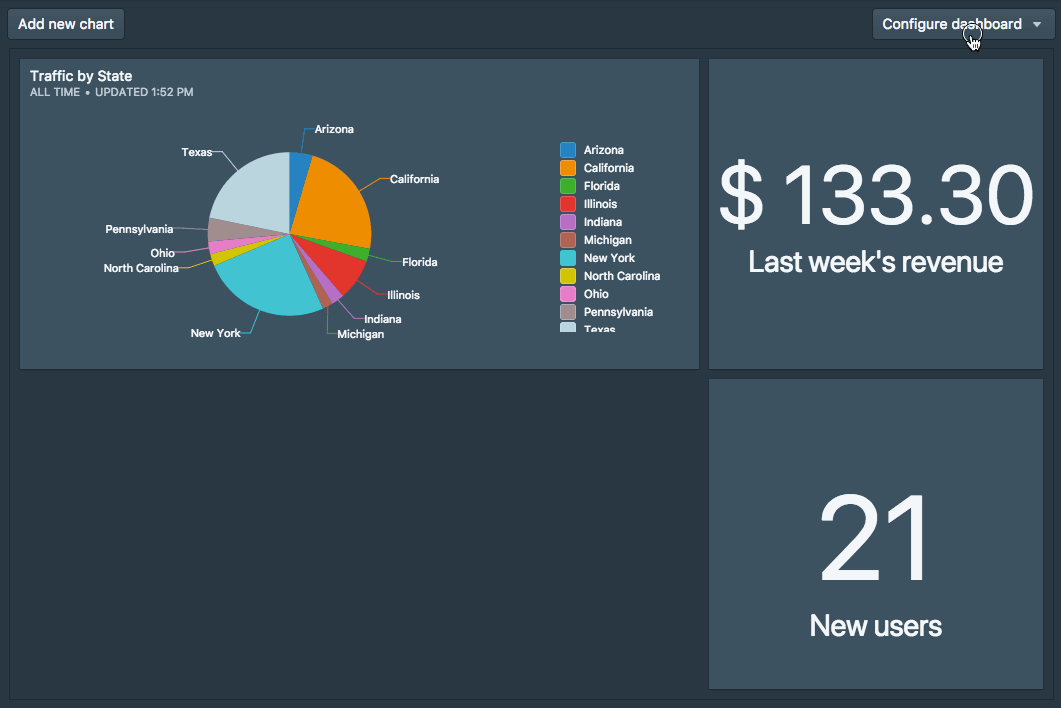Select the Florida name in the legend list
Screen dimensions: 1061x708
pos(602,185)
